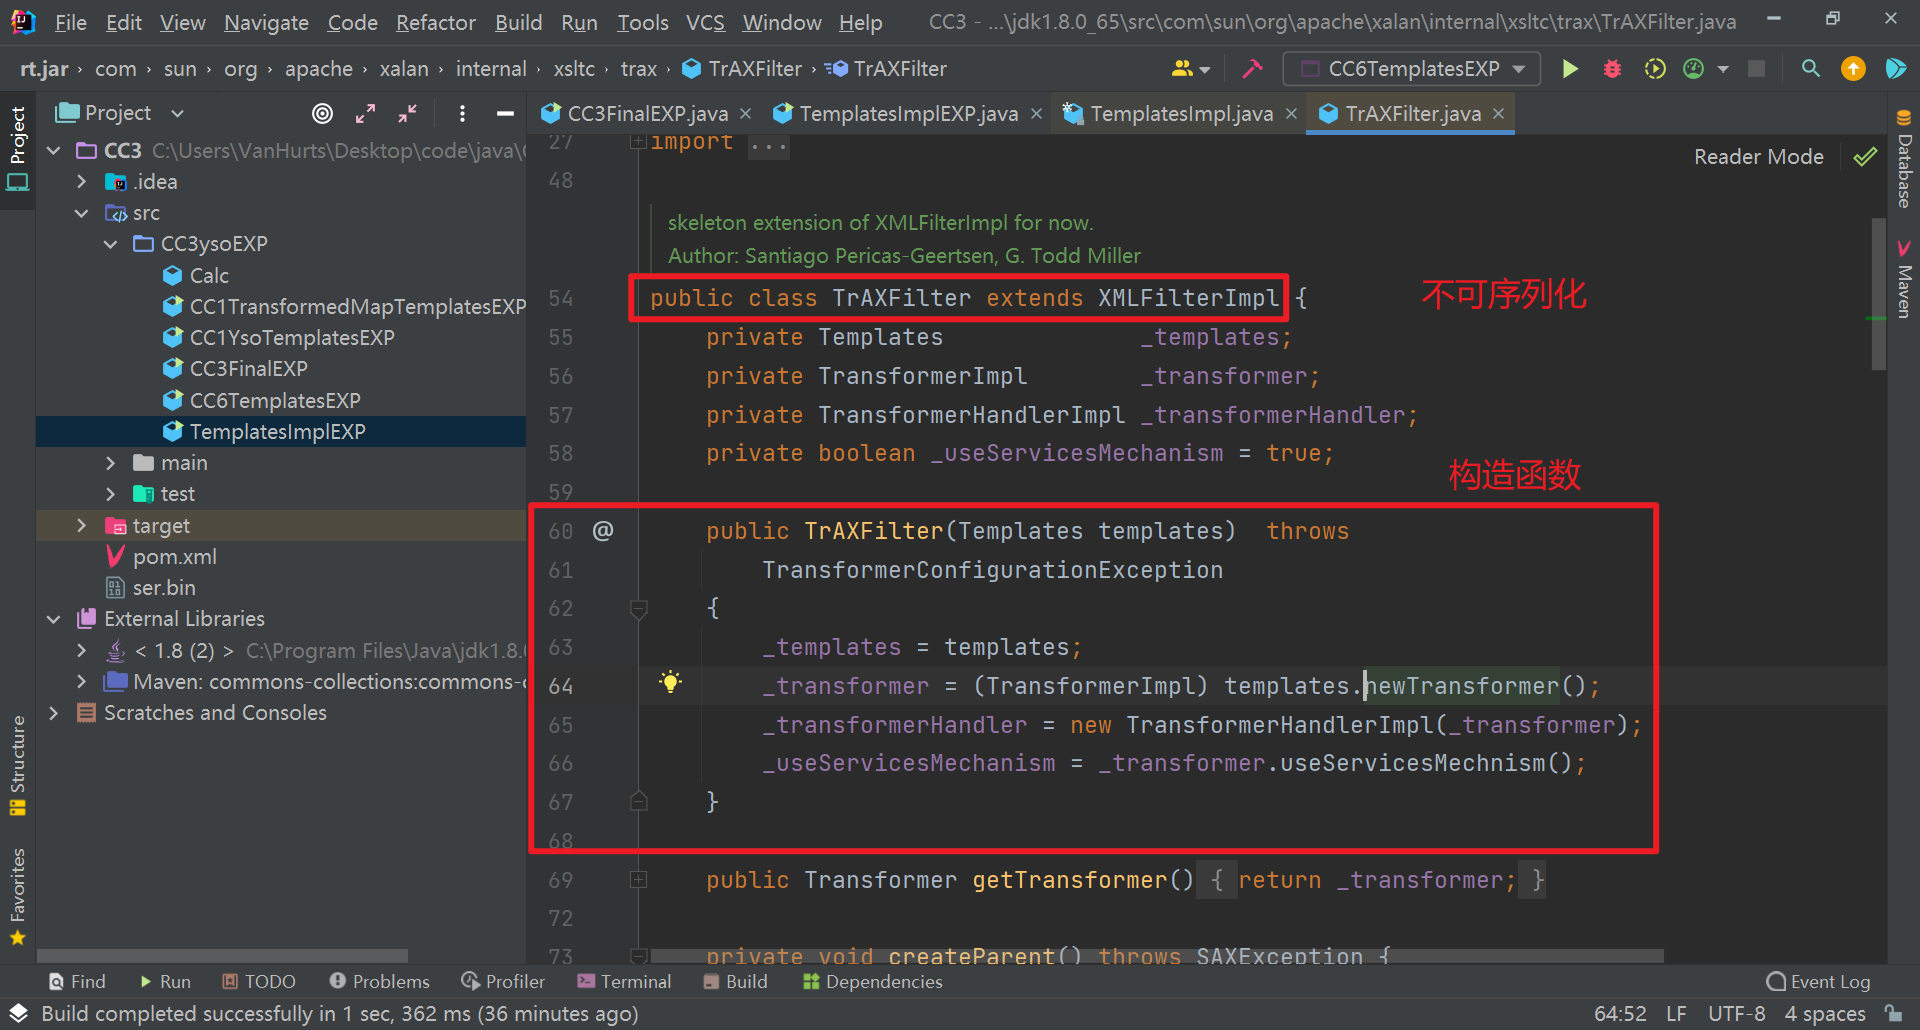The image size is (1920, 1030).
Task: Start debugging with the bug icon
Action: (x=1611, y=68)
